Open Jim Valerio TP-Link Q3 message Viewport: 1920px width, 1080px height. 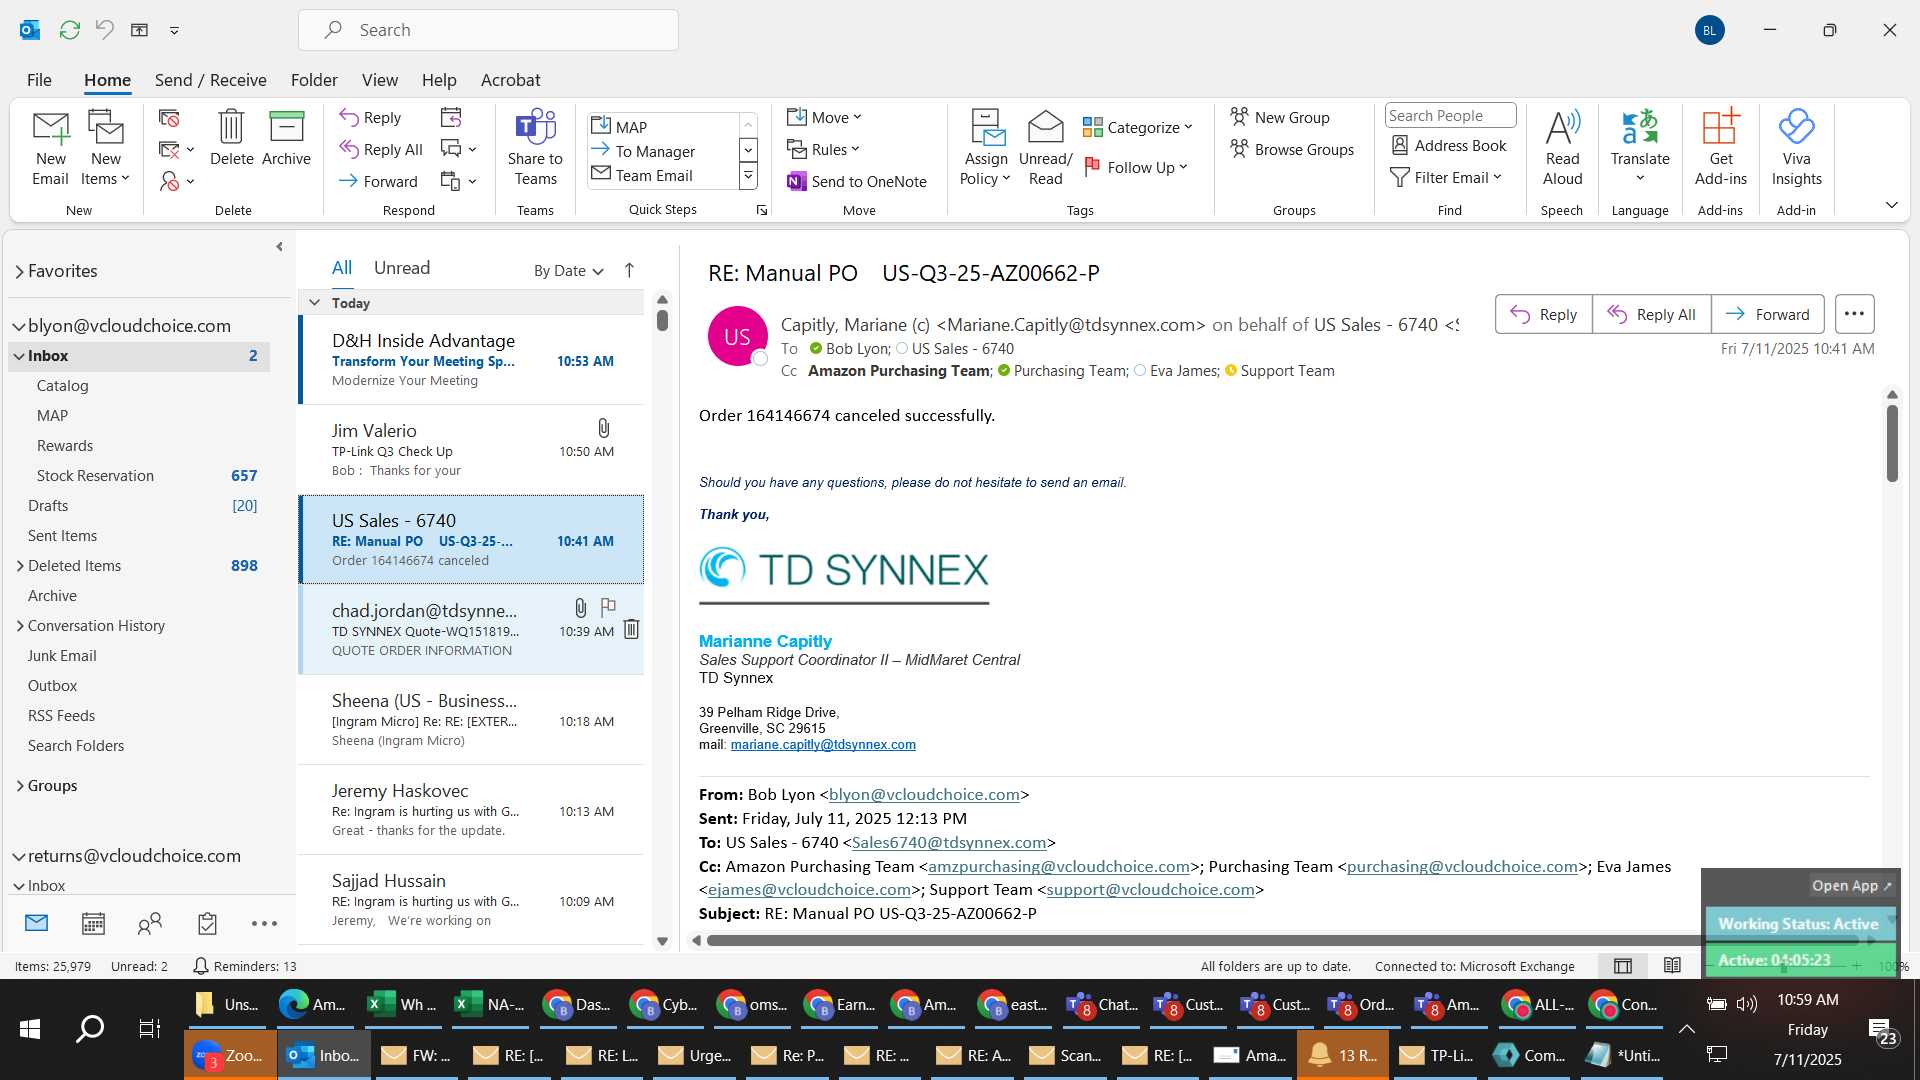(472, 450)
